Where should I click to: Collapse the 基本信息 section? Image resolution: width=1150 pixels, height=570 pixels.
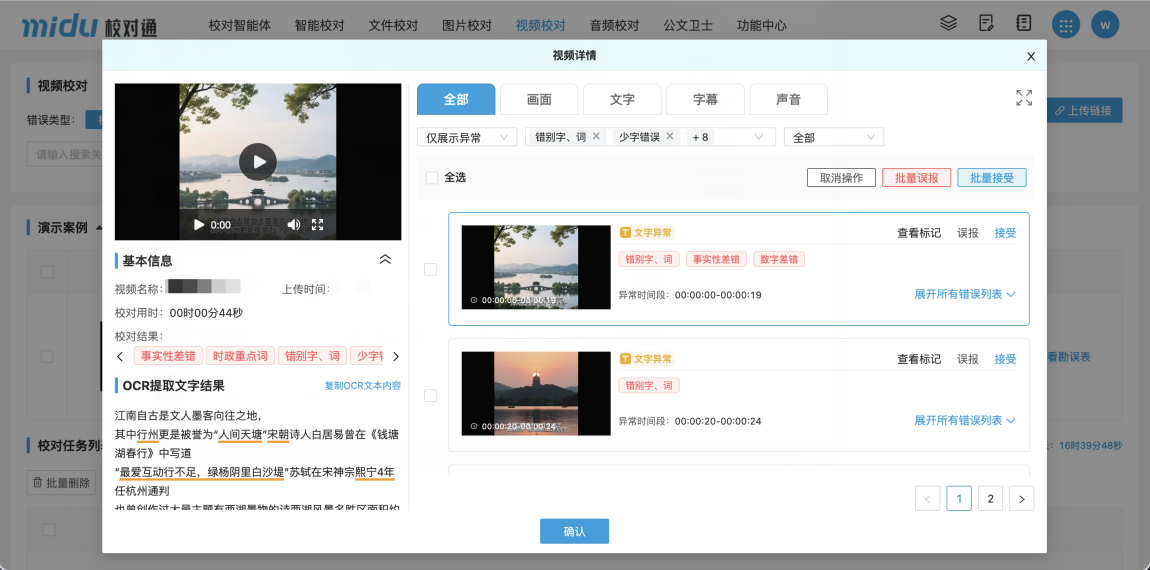point(385,260)
